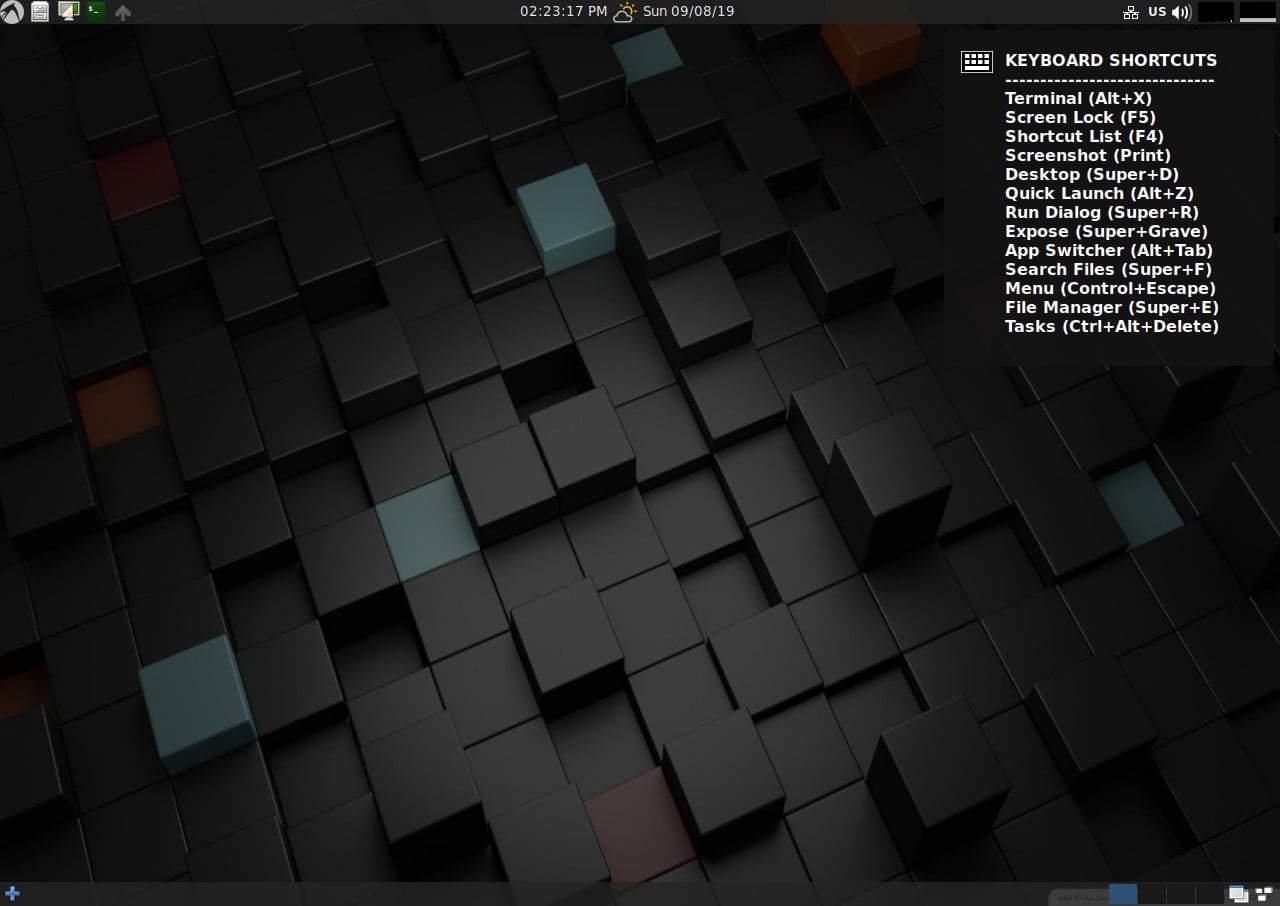Click the date Sun 09/08/19
Image resolution: width=1280 pixels, height=906 pixels.
click(689, 12)
